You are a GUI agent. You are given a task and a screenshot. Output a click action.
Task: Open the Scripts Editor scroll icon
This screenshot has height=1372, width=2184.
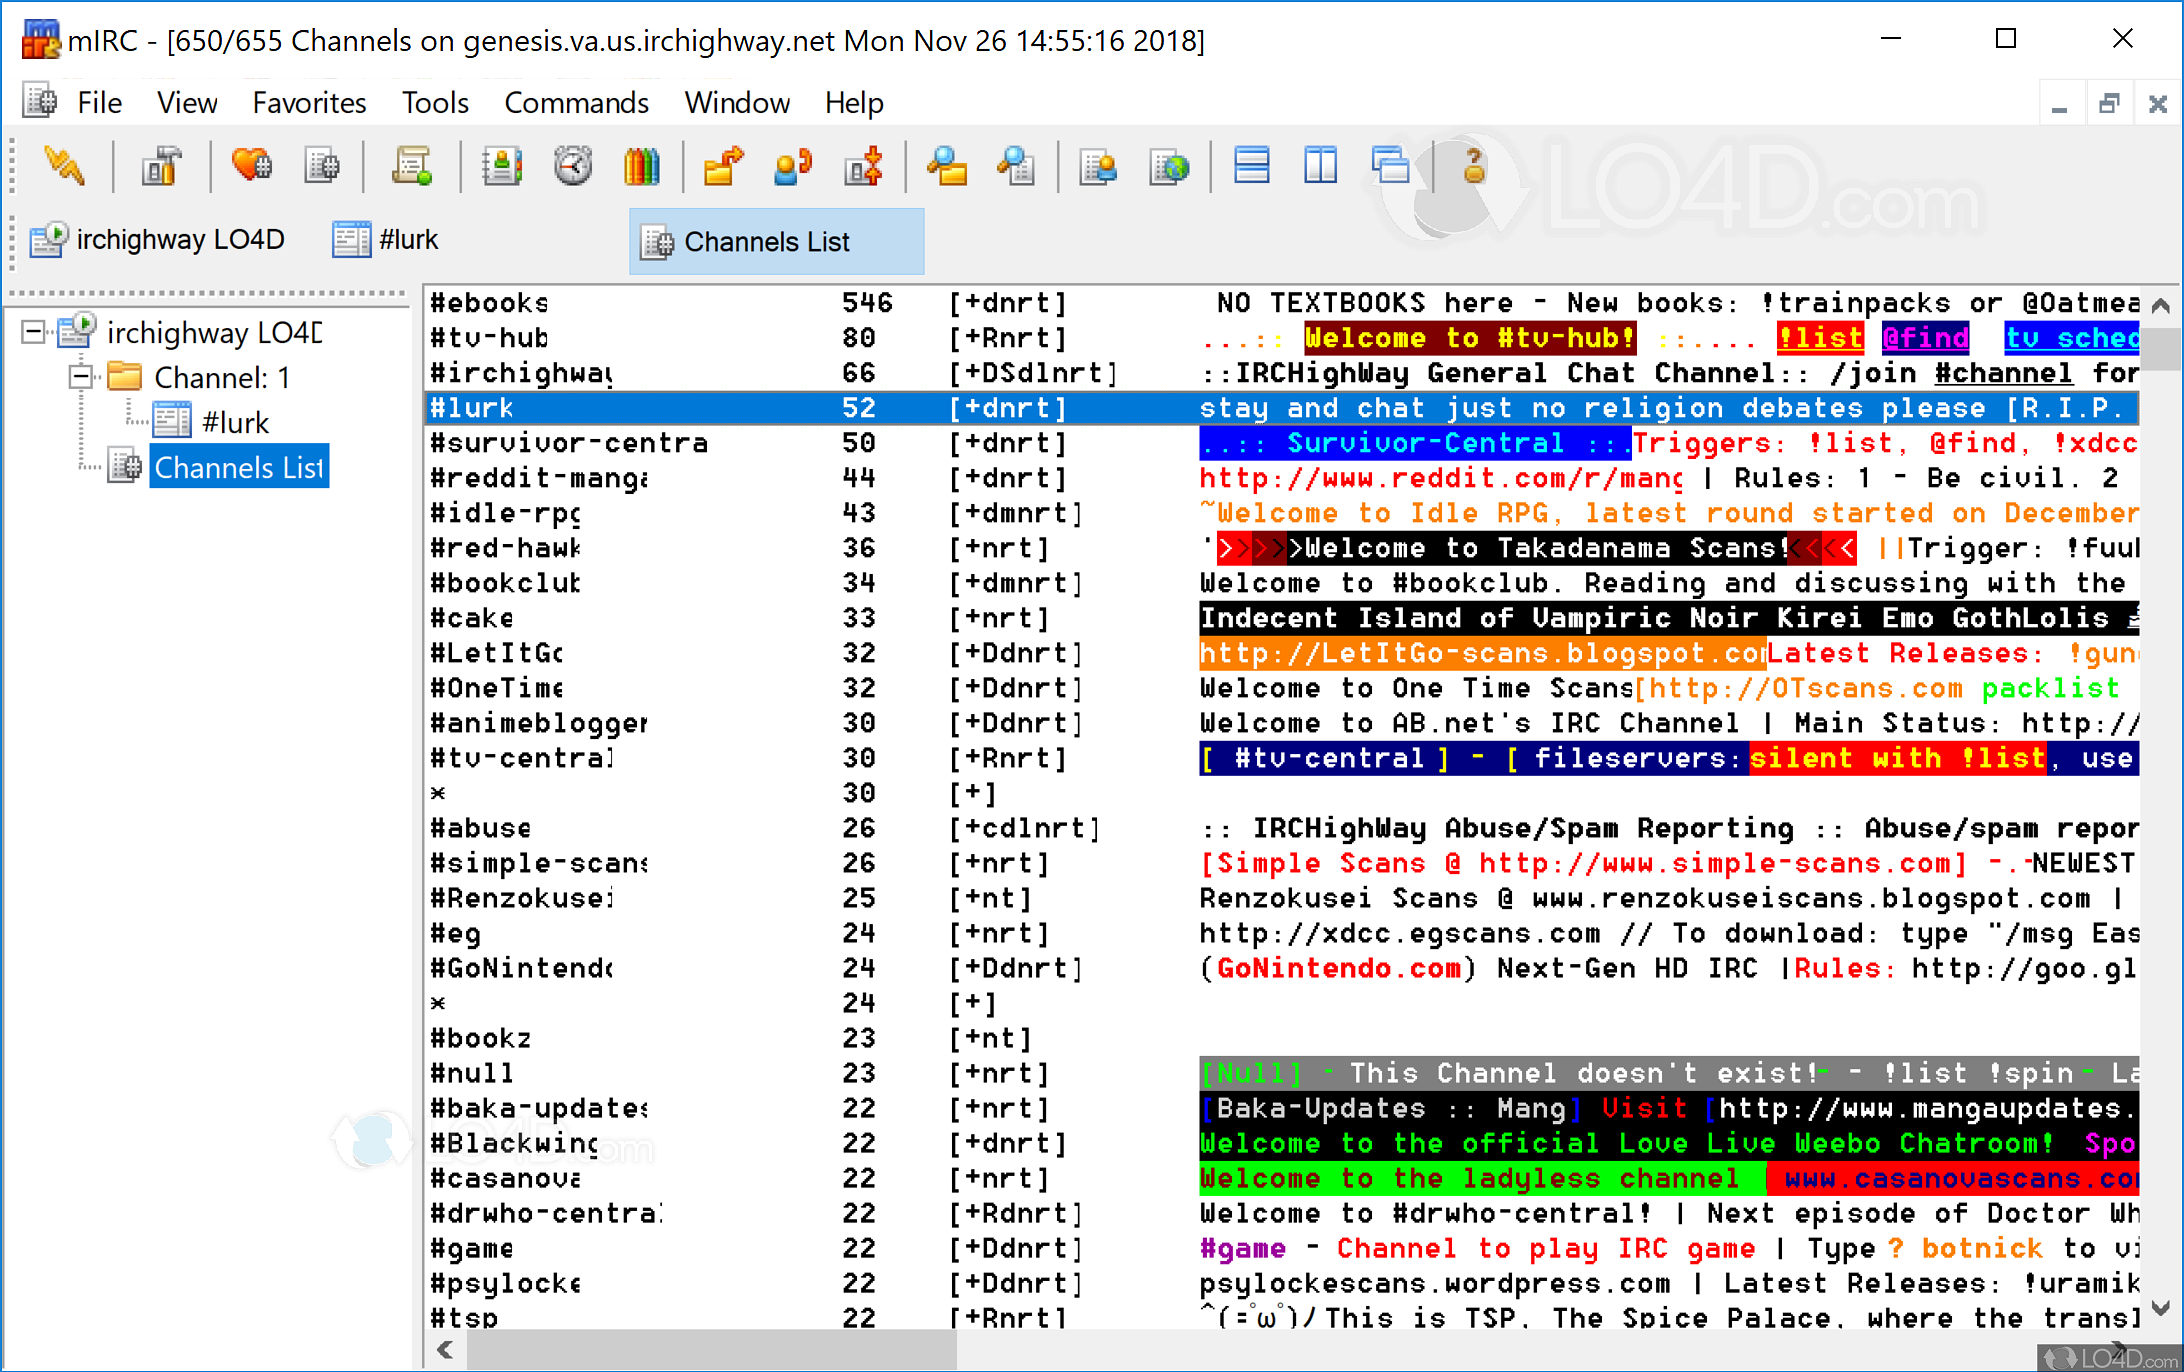click(x=411, y=166)
